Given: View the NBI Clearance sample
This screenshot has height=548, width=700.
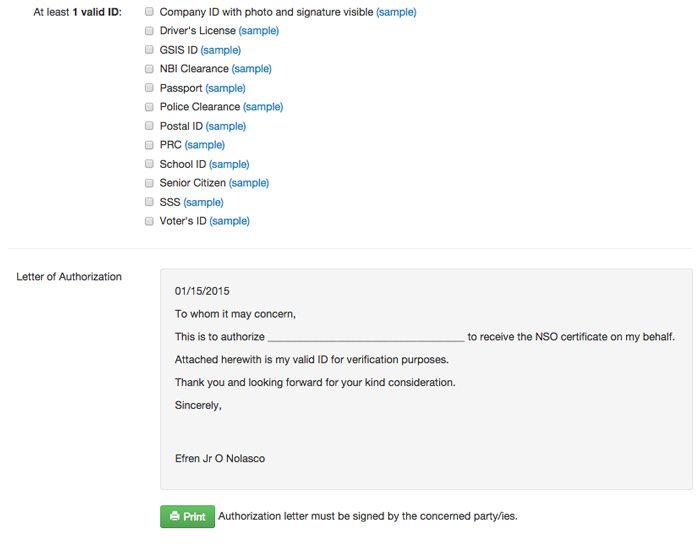Looking at the screenshot, I should pyautogui.click(x=251, y=69).
